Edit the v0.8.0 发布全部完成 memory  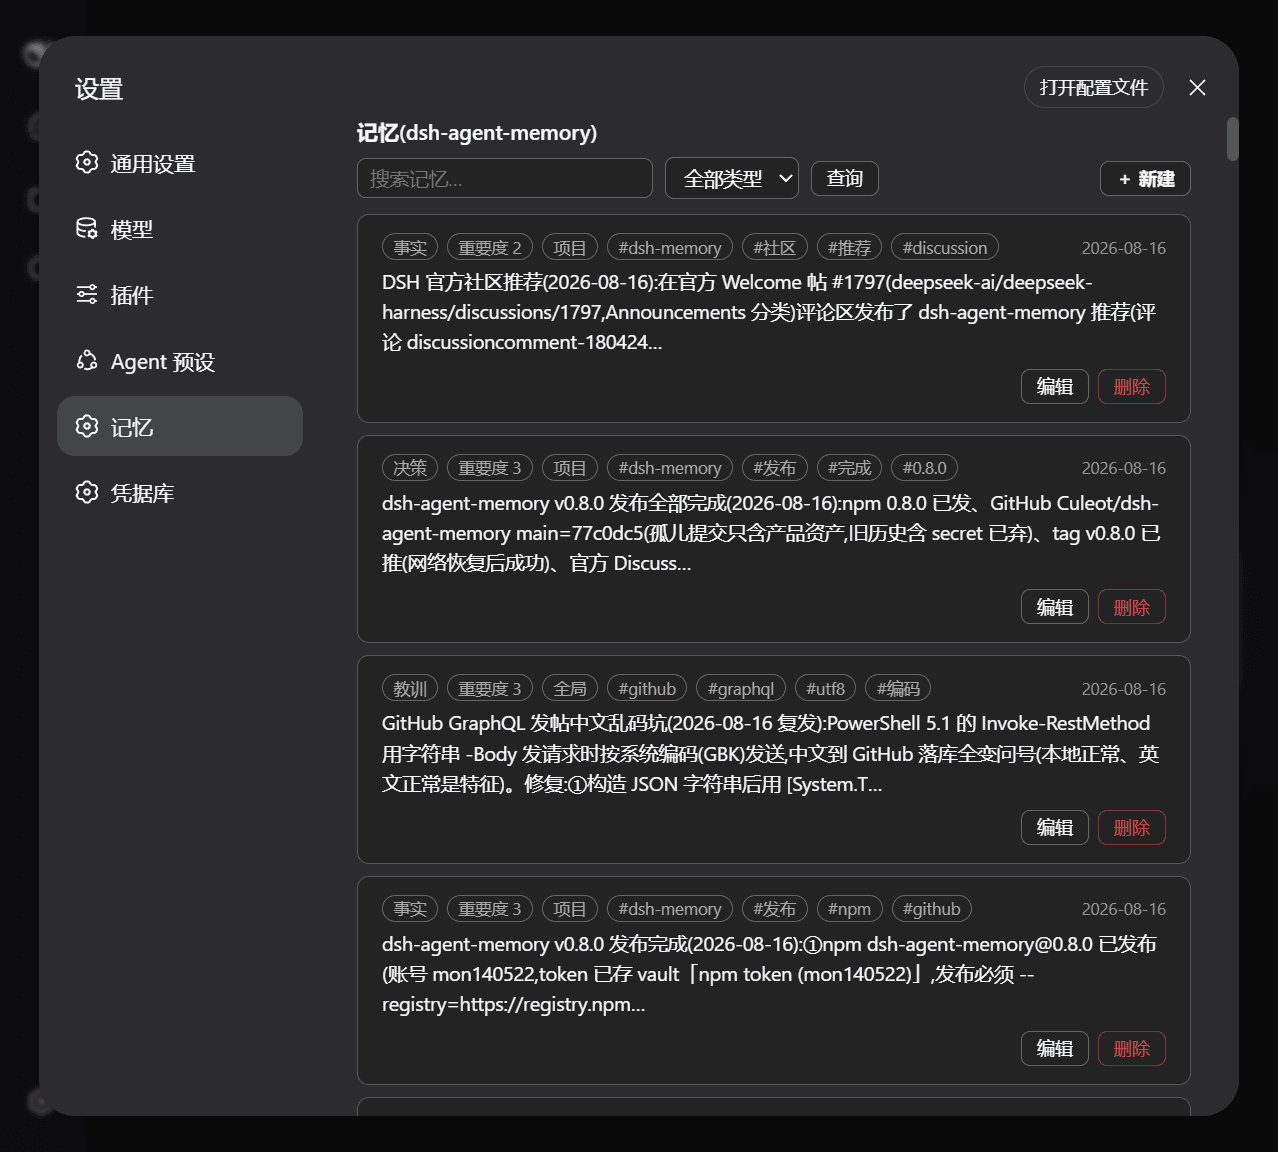click(1055, 607)
